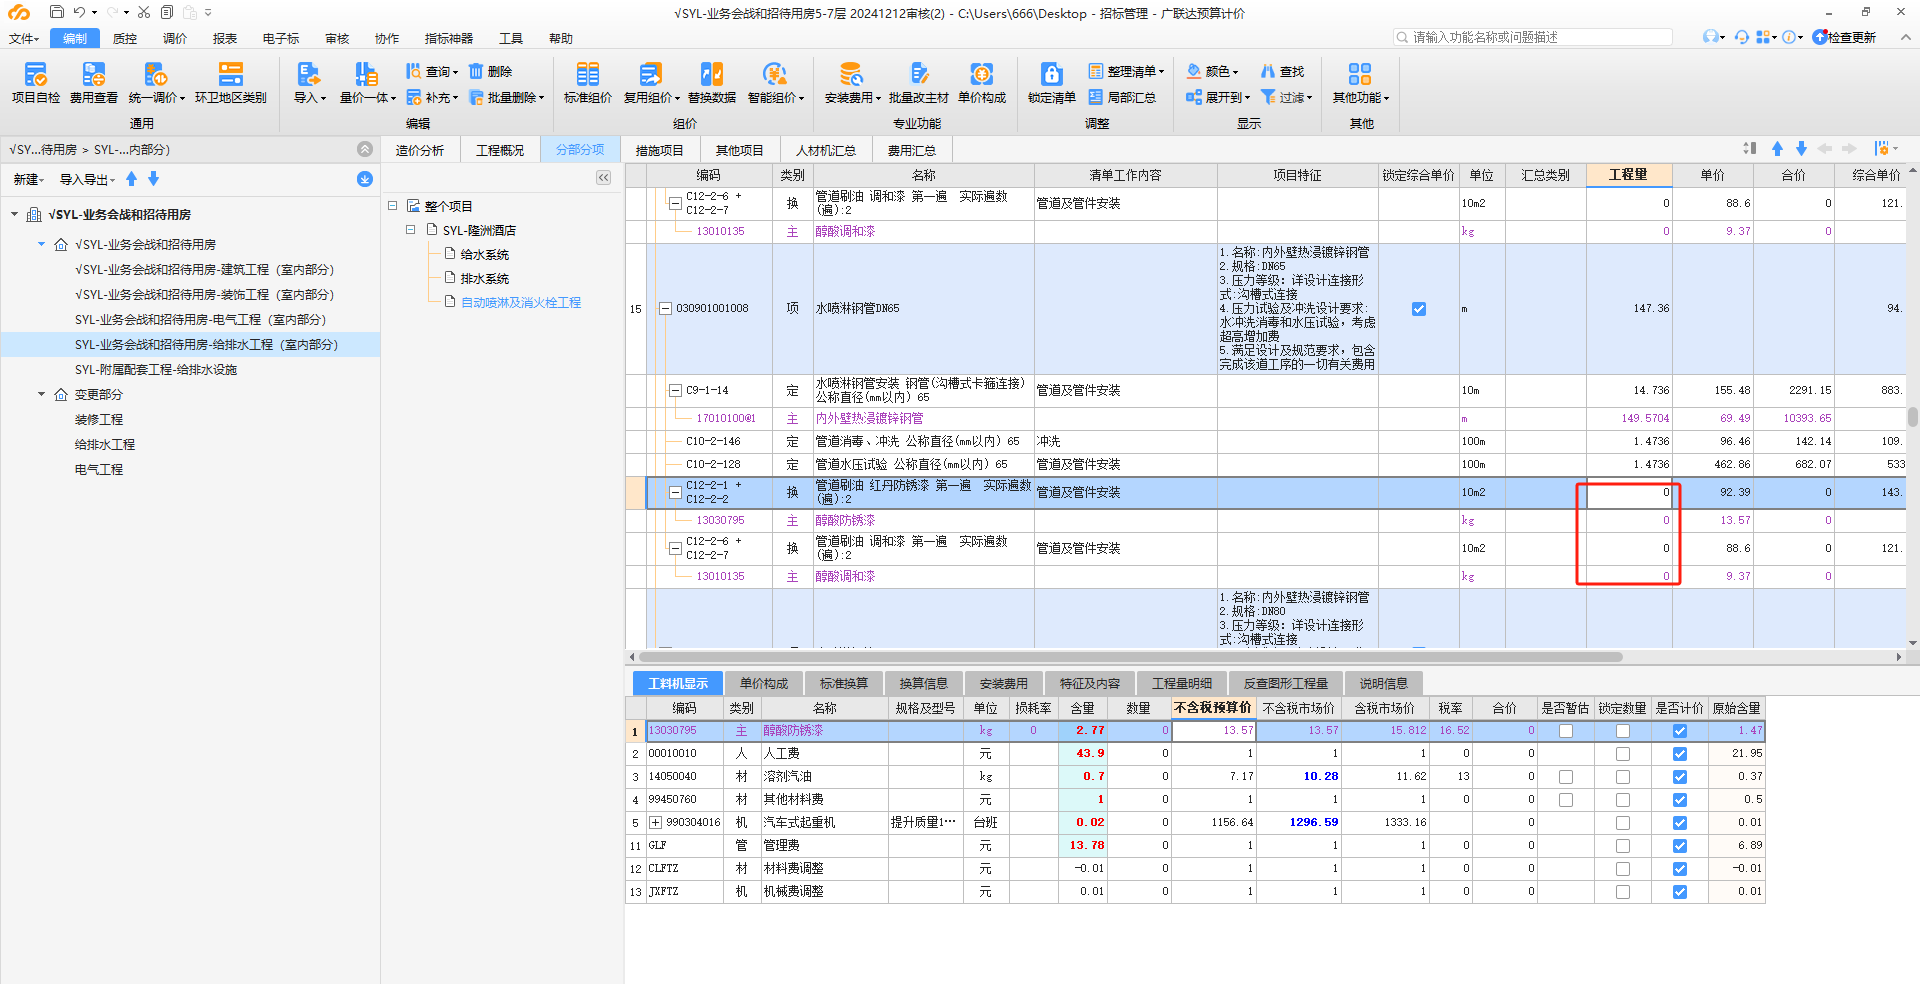The width and height of the screenshot is (1920, 984).
Task: Click 检查更新 check for updates
Action: [x=1844, y=37]
